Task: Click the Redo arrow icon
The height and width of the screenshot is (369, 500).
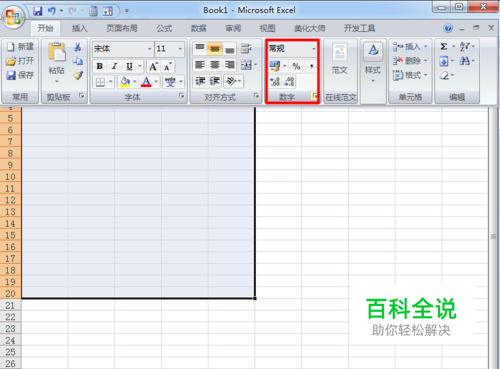Action: click(x=72, y=11)
